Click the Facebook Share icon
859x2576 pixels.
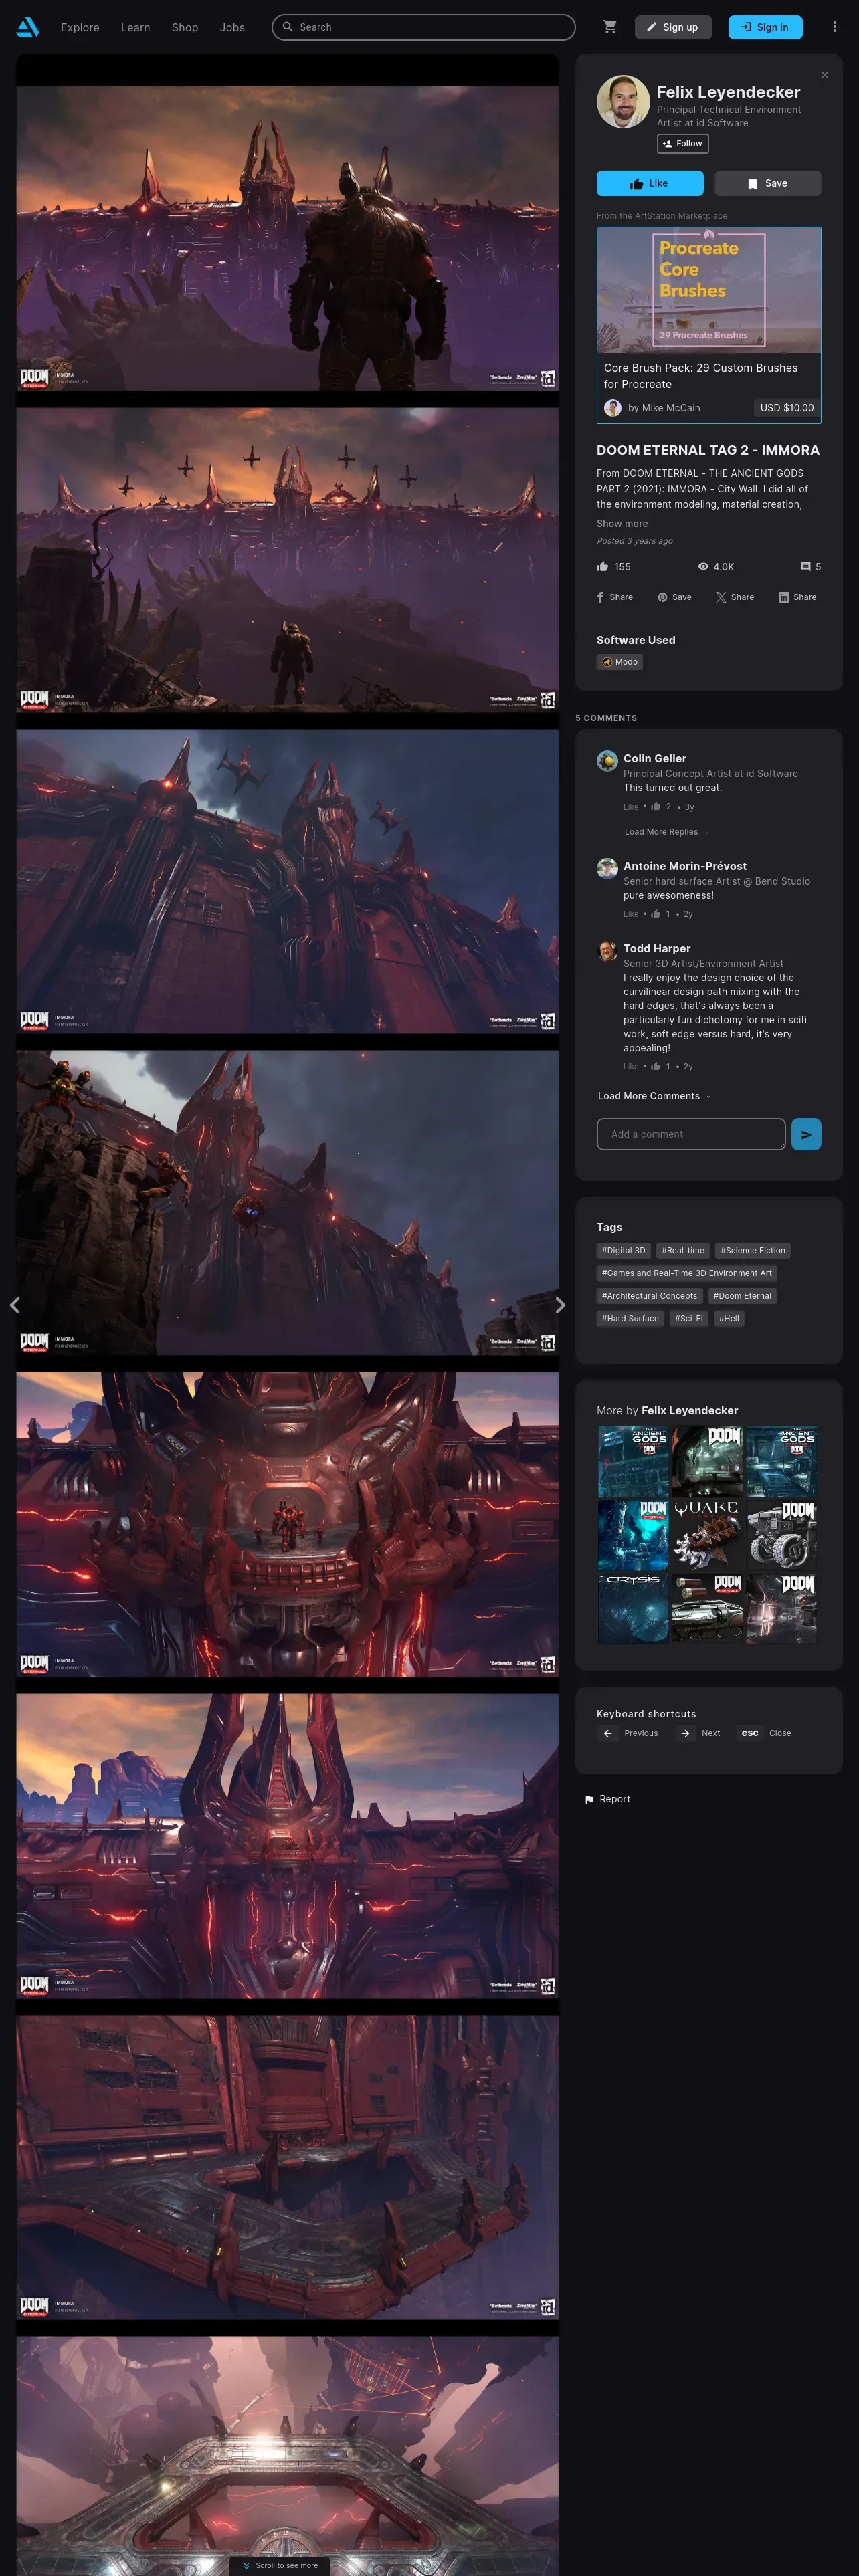(x=615, y=597)
